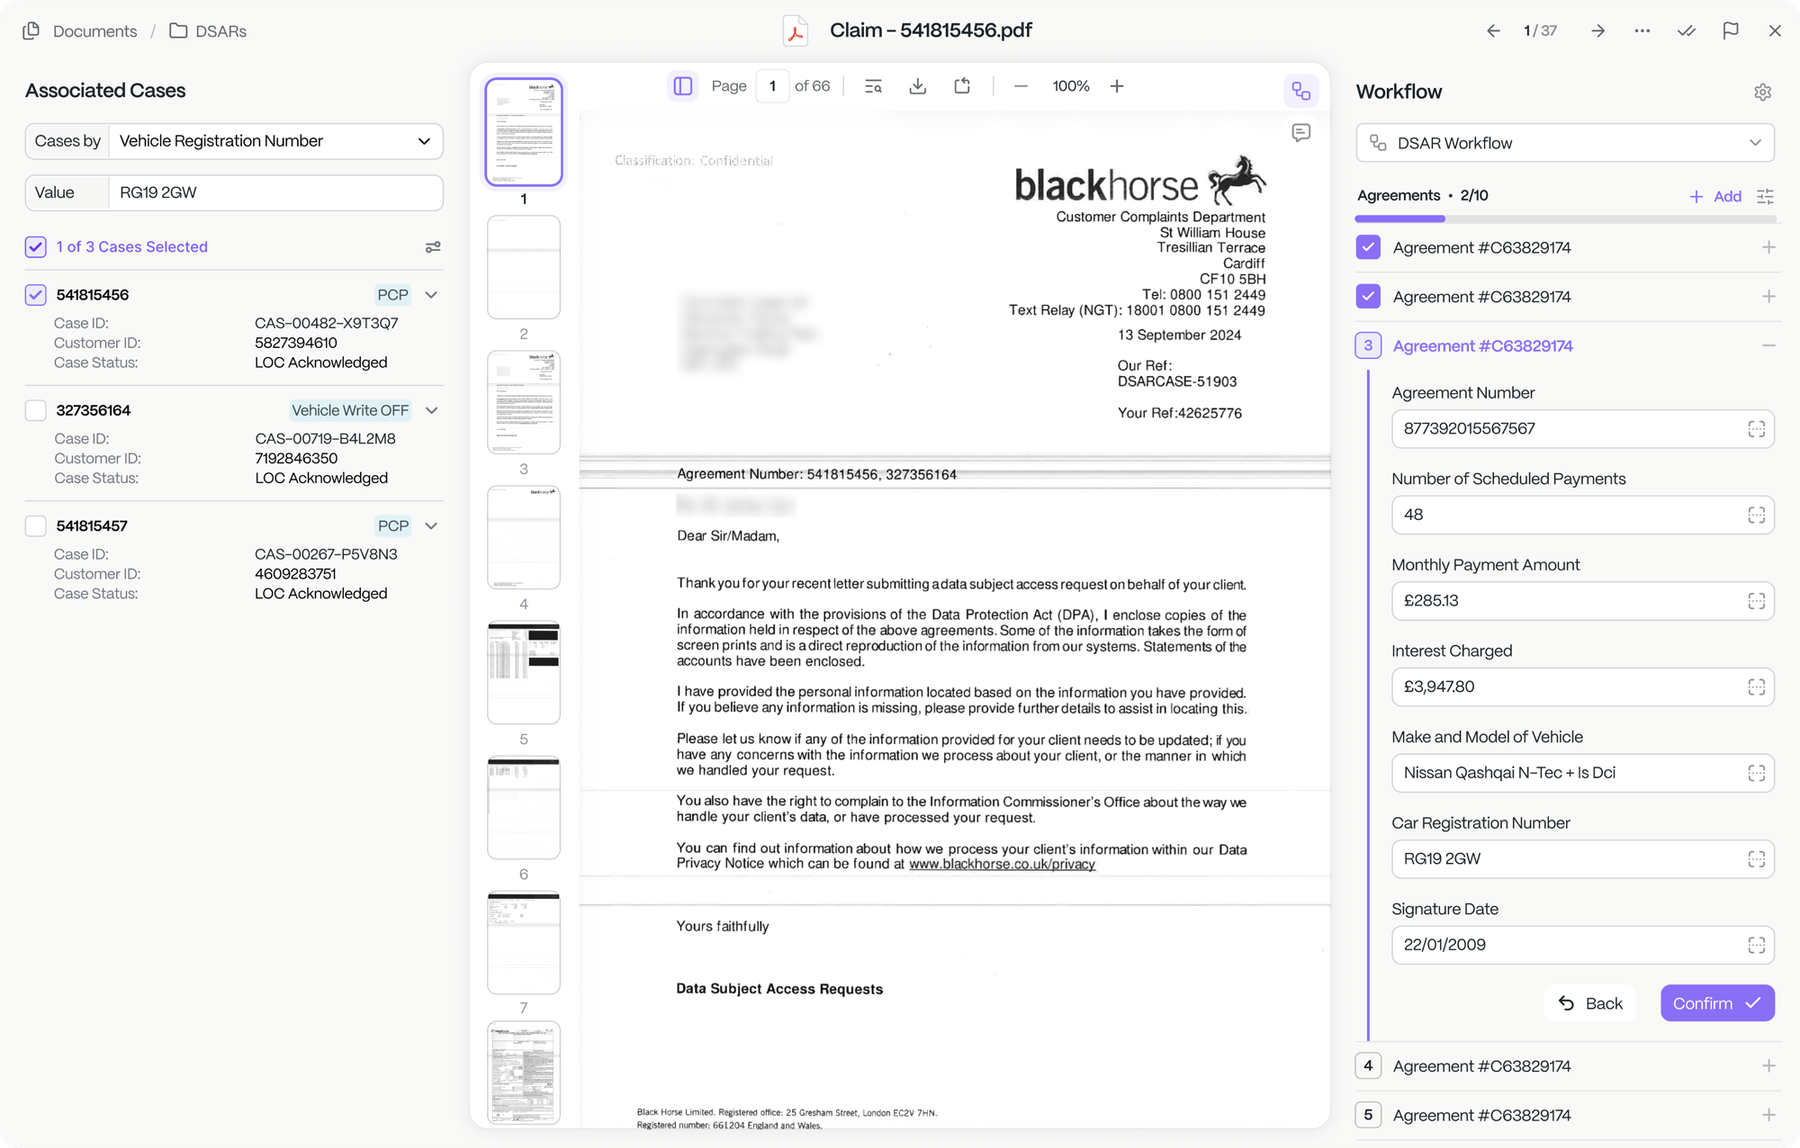Click the Agreements progress bar
1800x1148 pixels.
point(1565,218)
